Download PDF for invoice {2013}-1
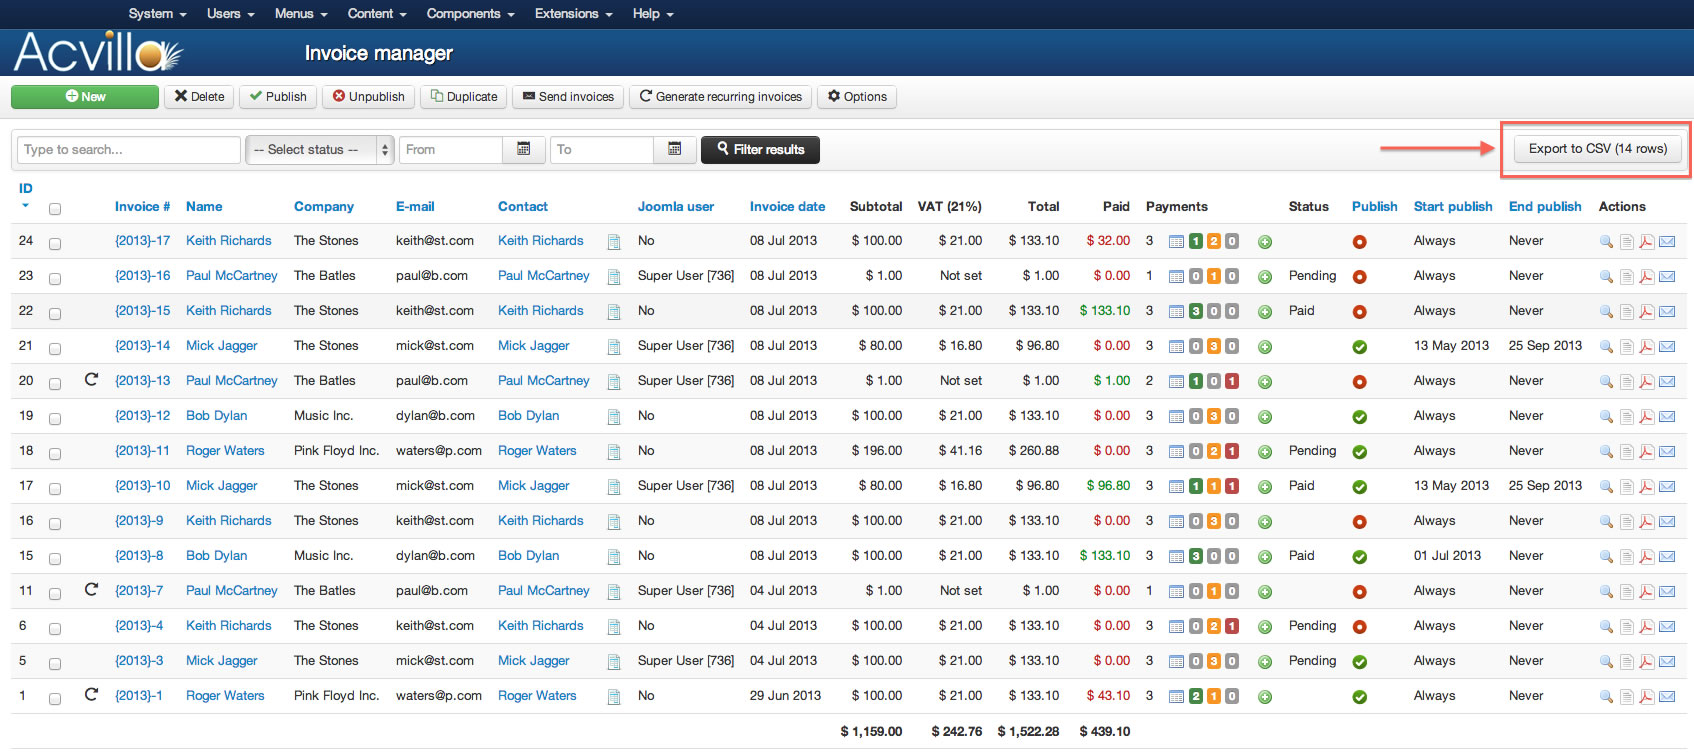The height and width of the screenshot is (755, 1694). (1646, 697)
